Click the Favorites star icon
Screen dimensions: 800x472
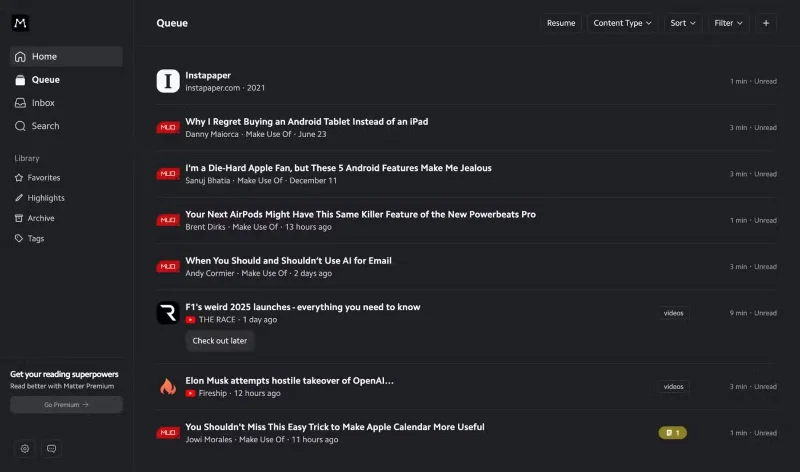coord(19,178)
